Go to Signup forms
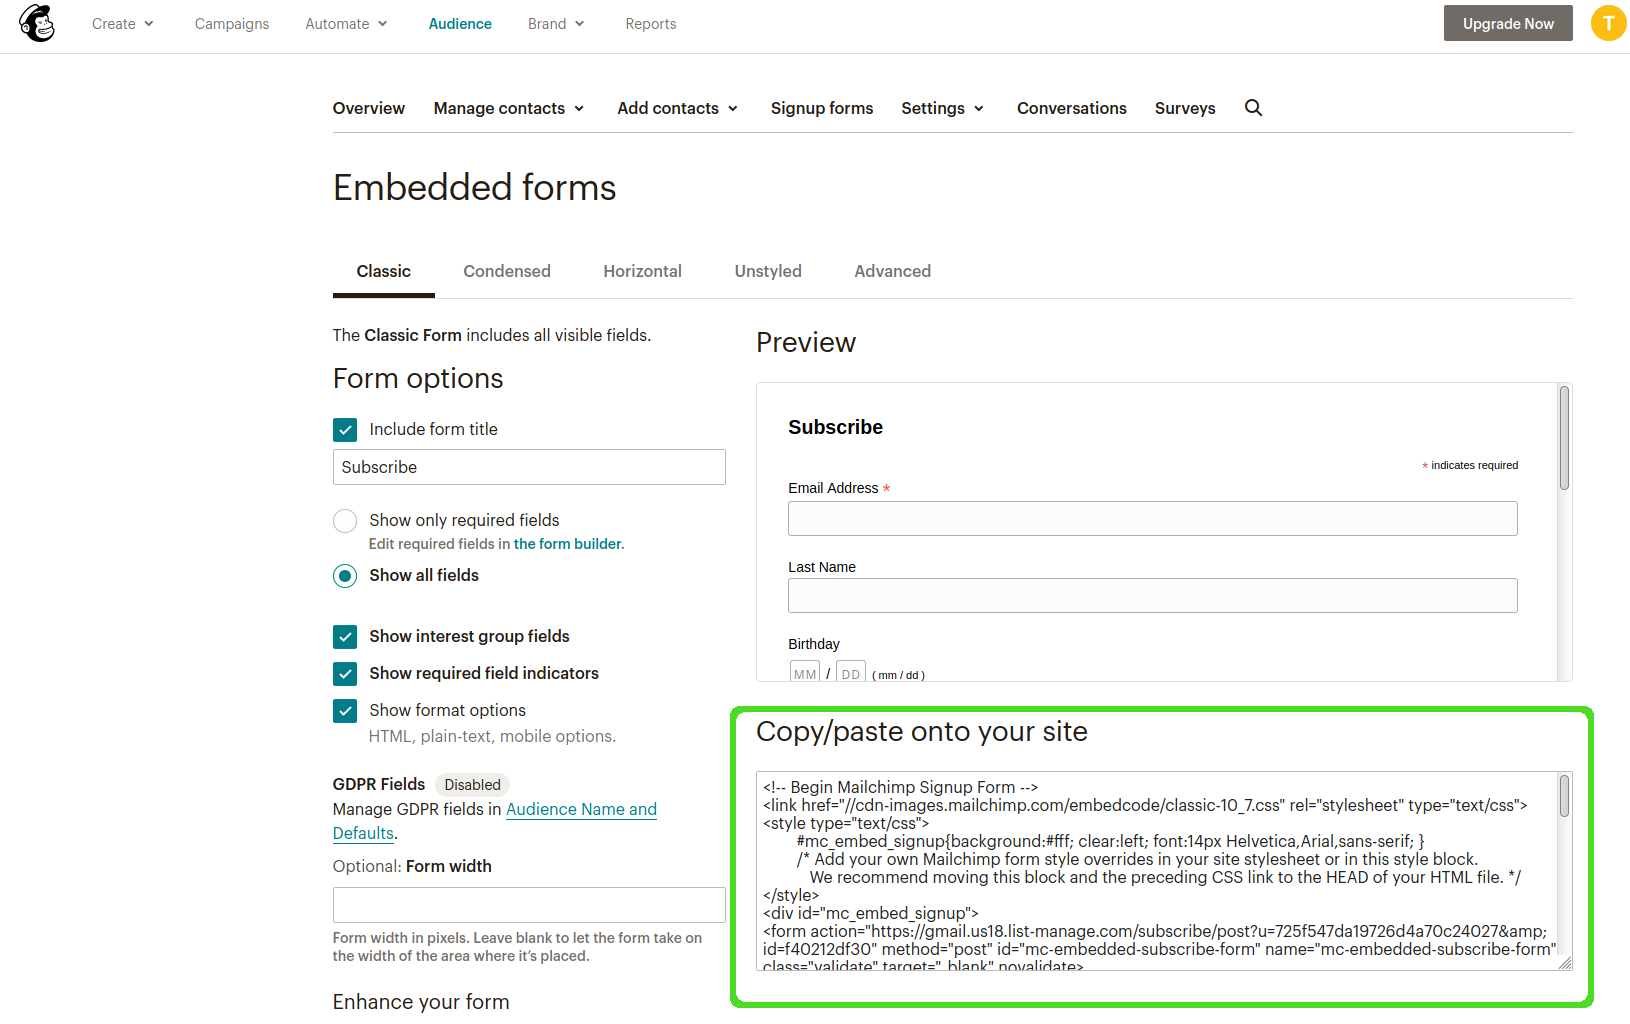1630x1024 pixels. [x=822, y=108]
